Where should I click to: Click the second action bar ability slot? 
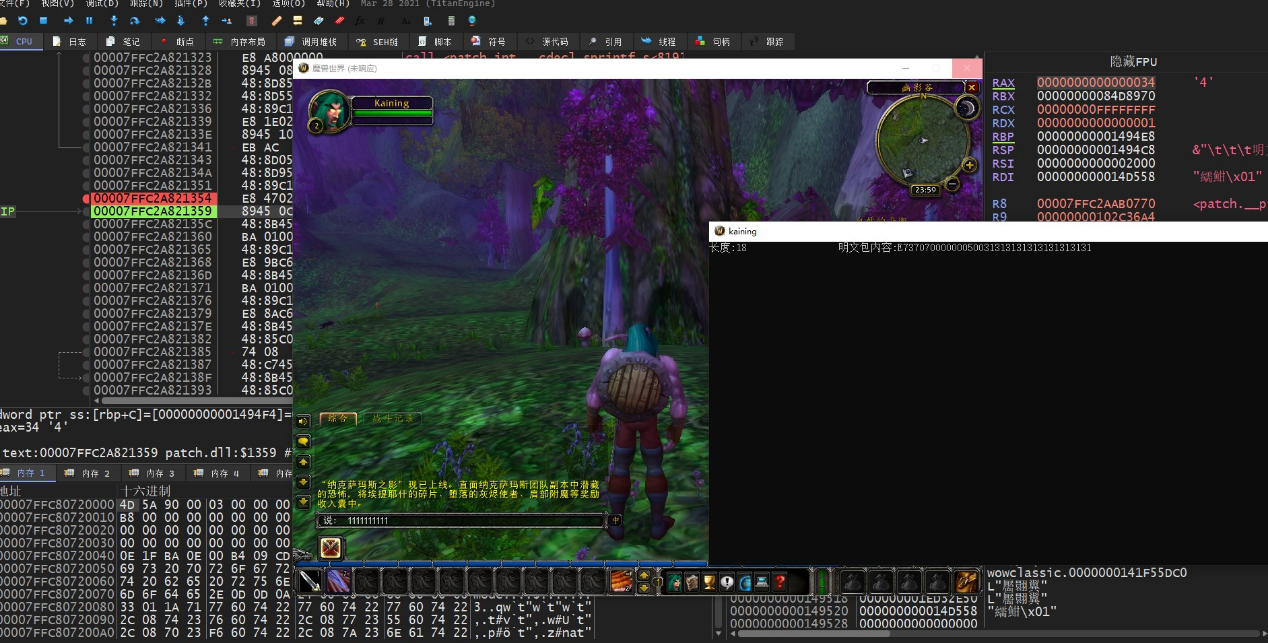(338, 581)
